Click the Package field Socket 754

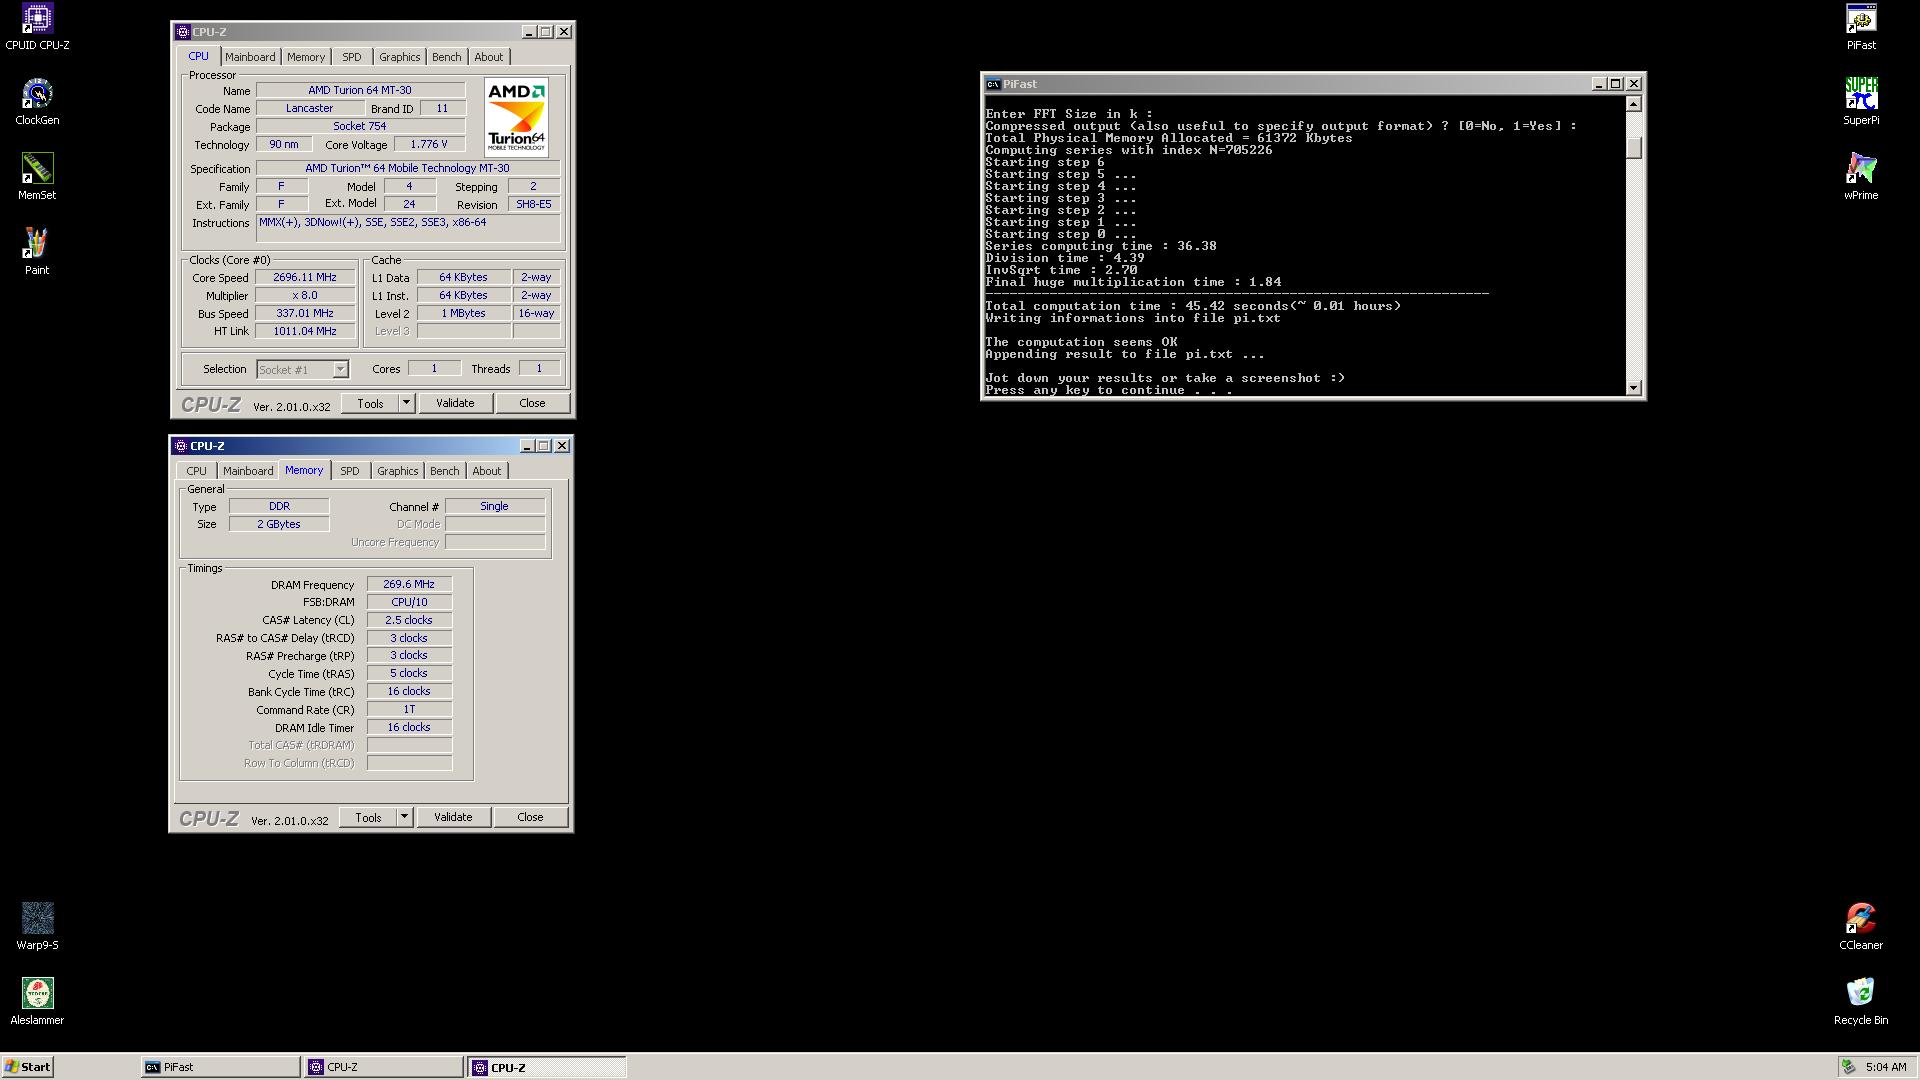[x=360, y=126]
